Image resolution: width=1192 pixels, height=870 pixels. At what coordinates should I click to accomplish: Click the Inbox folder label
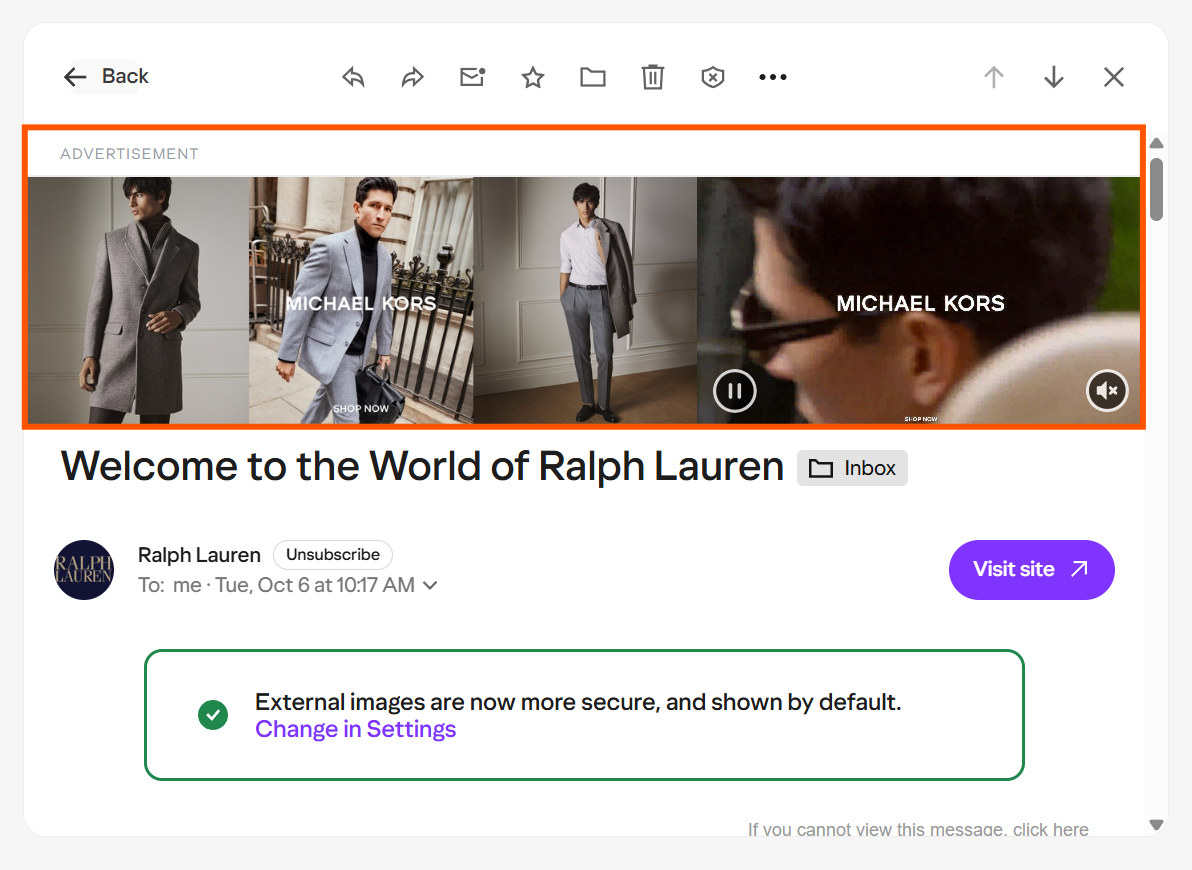pos(852,468)
